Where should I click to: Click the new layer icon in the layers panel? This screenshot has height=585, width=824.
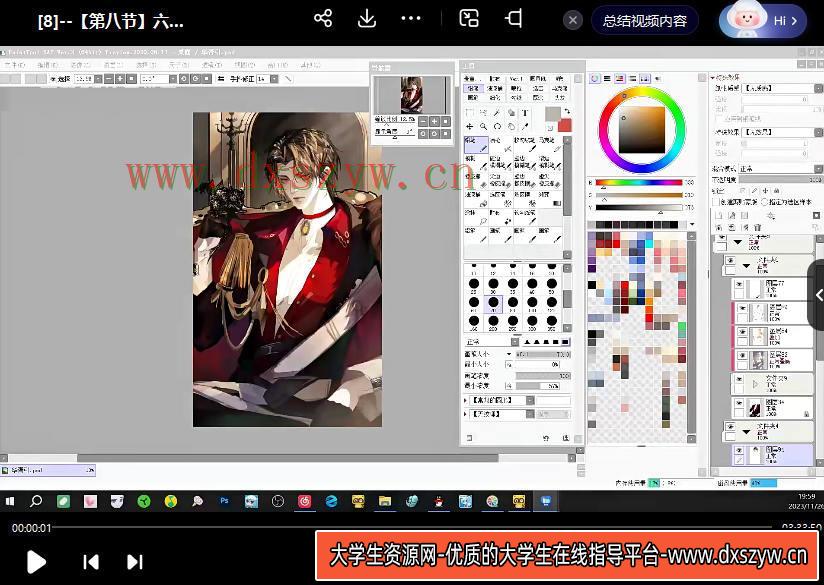coord(718,215)
